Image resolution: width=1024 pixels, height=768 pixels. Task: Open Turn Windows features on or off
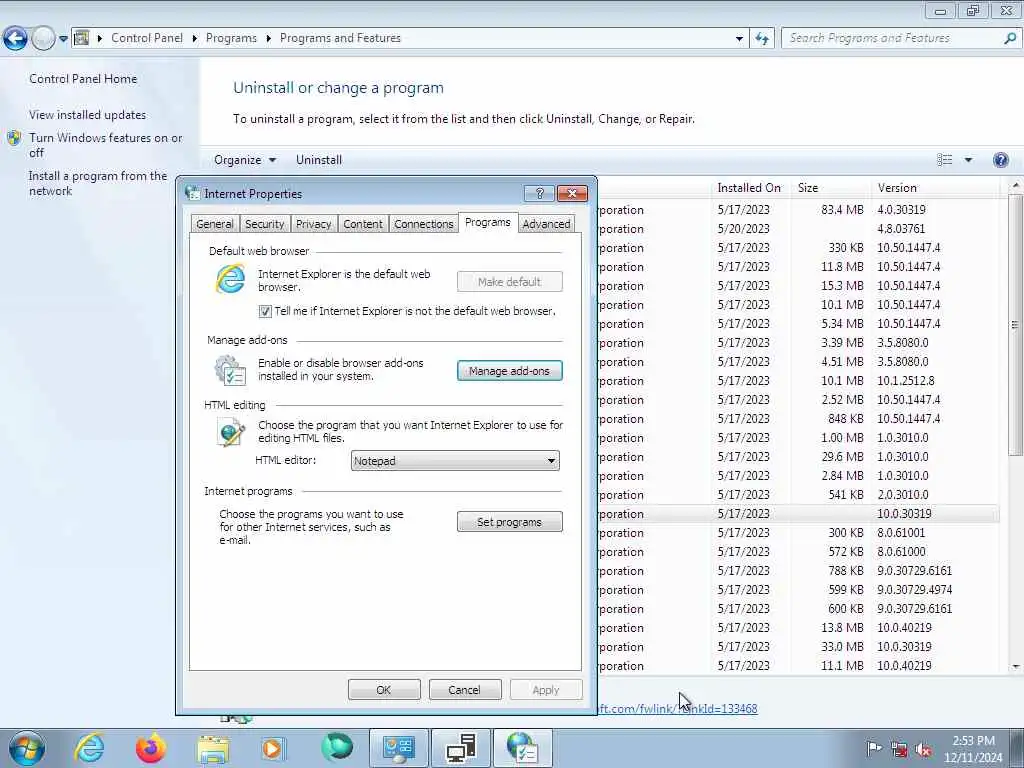[x=106, y=145]
